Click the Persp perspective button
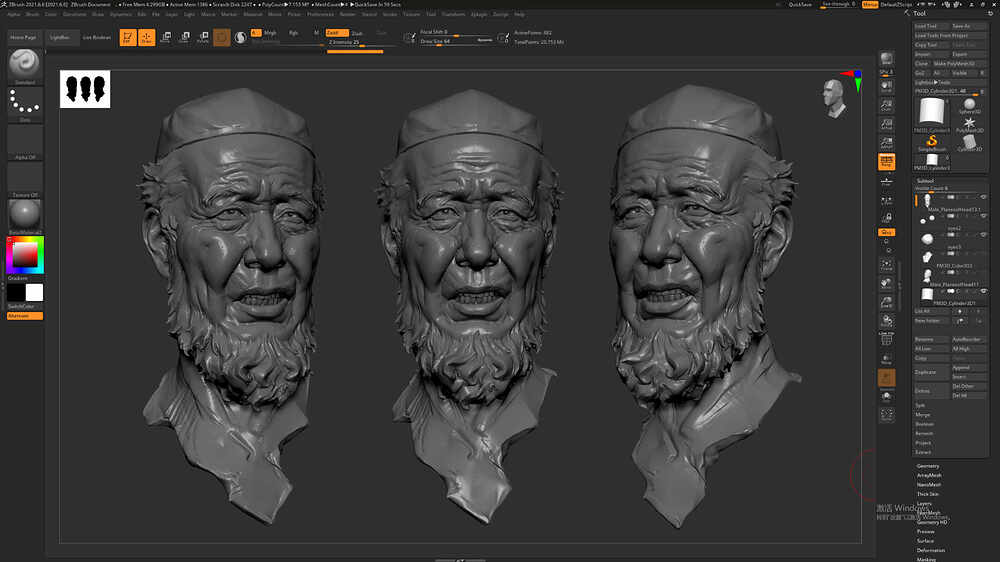 pyautogui.click(x=886, y=162)
